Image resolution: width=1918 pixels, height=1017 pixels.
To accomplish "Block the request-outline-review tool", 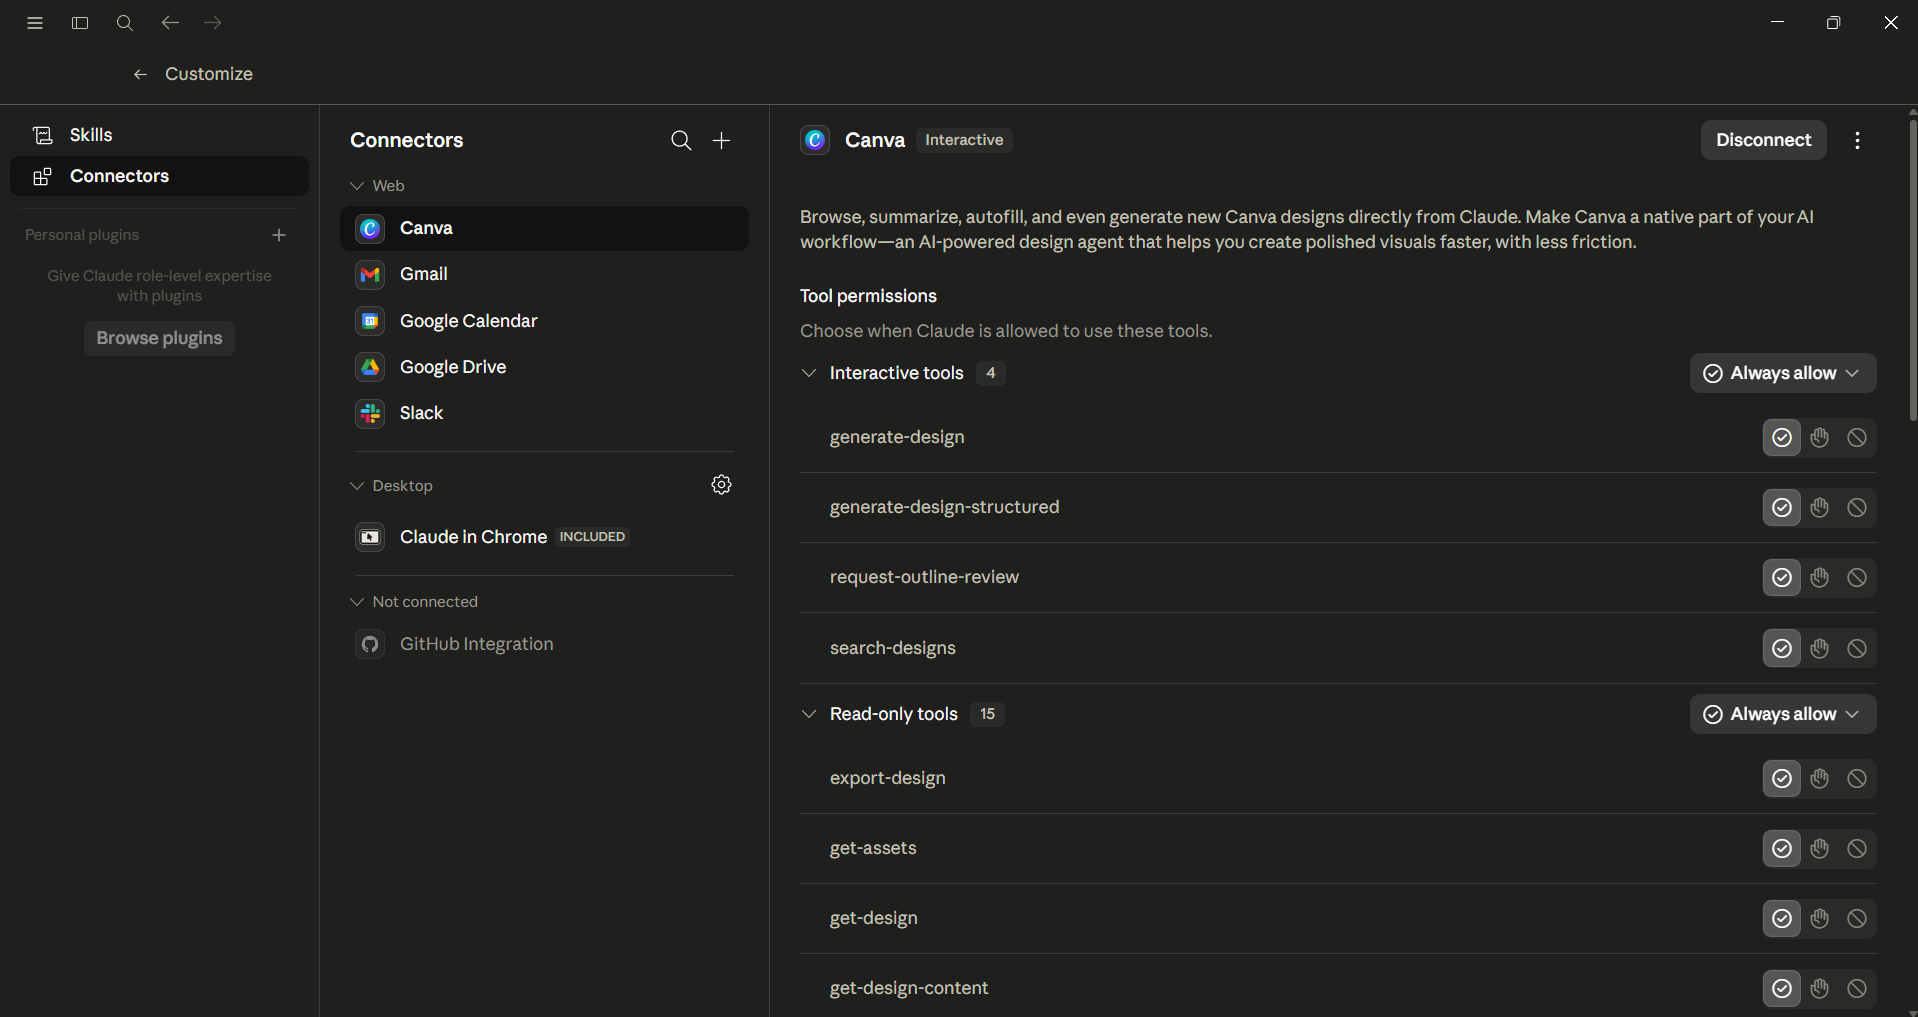I will 1856,578.
